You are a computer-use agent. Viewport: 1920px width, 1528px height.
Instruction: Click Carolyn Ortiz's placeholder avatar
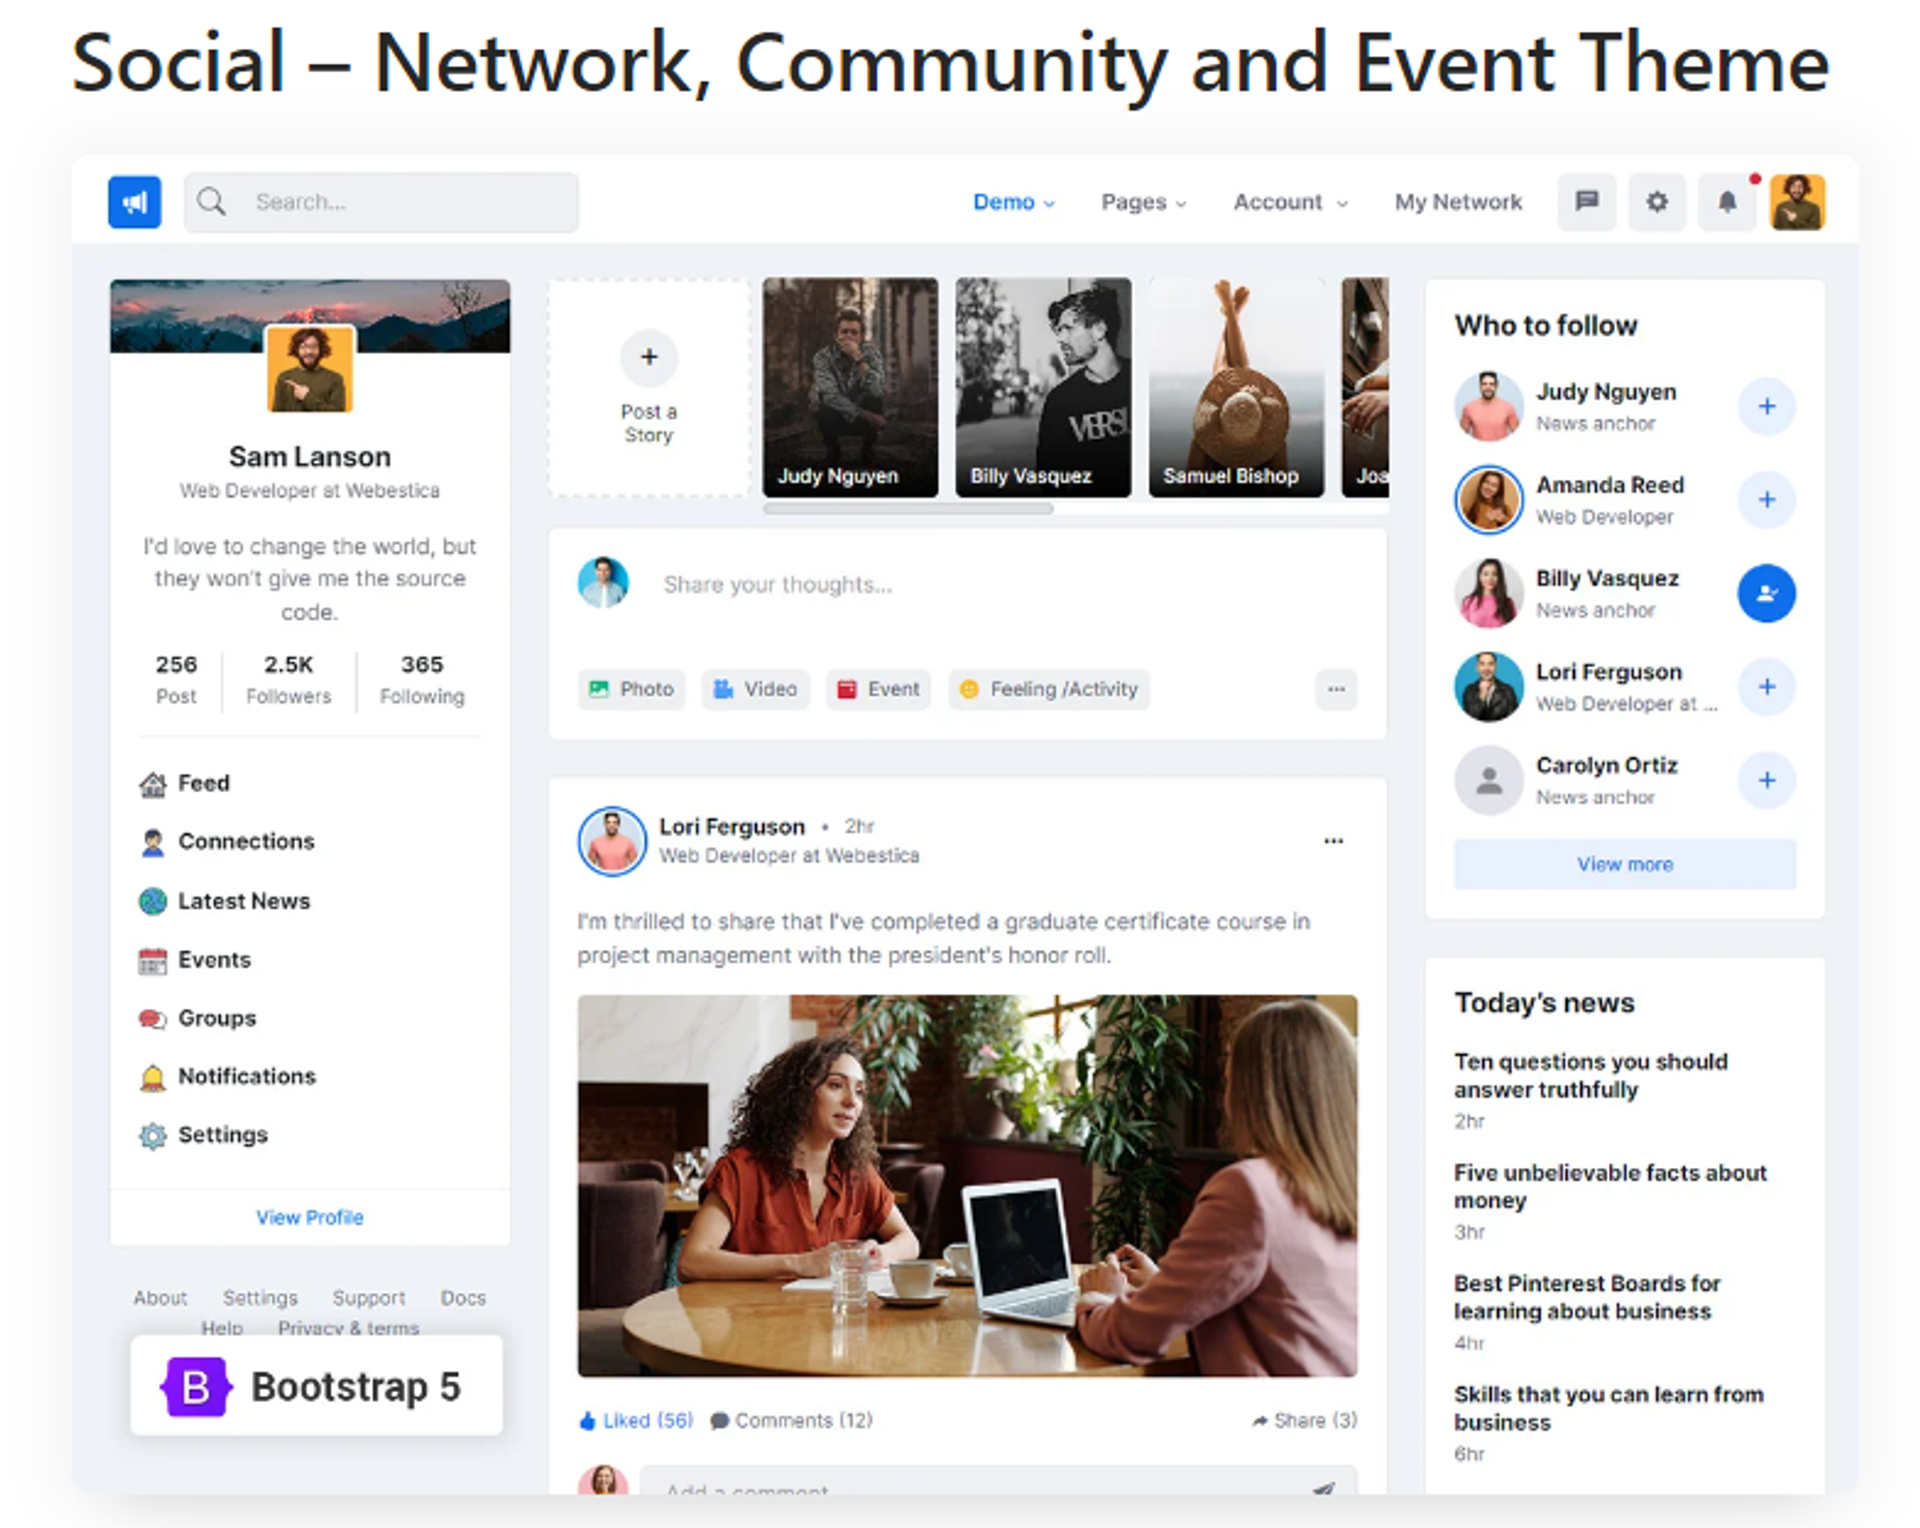(1489, 780)
